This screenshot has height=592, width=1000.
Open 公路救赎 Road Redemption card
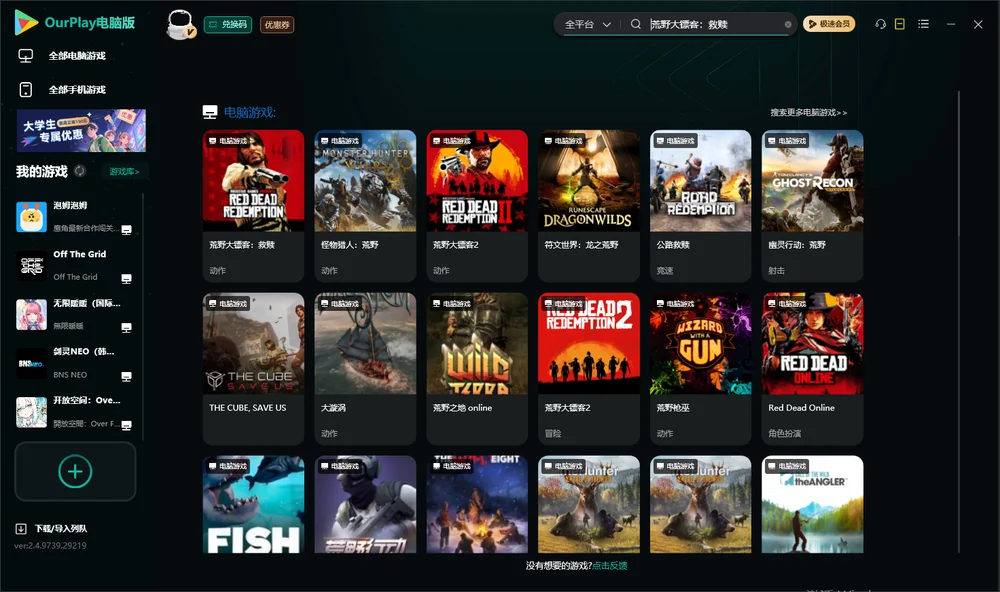point(700,205)
